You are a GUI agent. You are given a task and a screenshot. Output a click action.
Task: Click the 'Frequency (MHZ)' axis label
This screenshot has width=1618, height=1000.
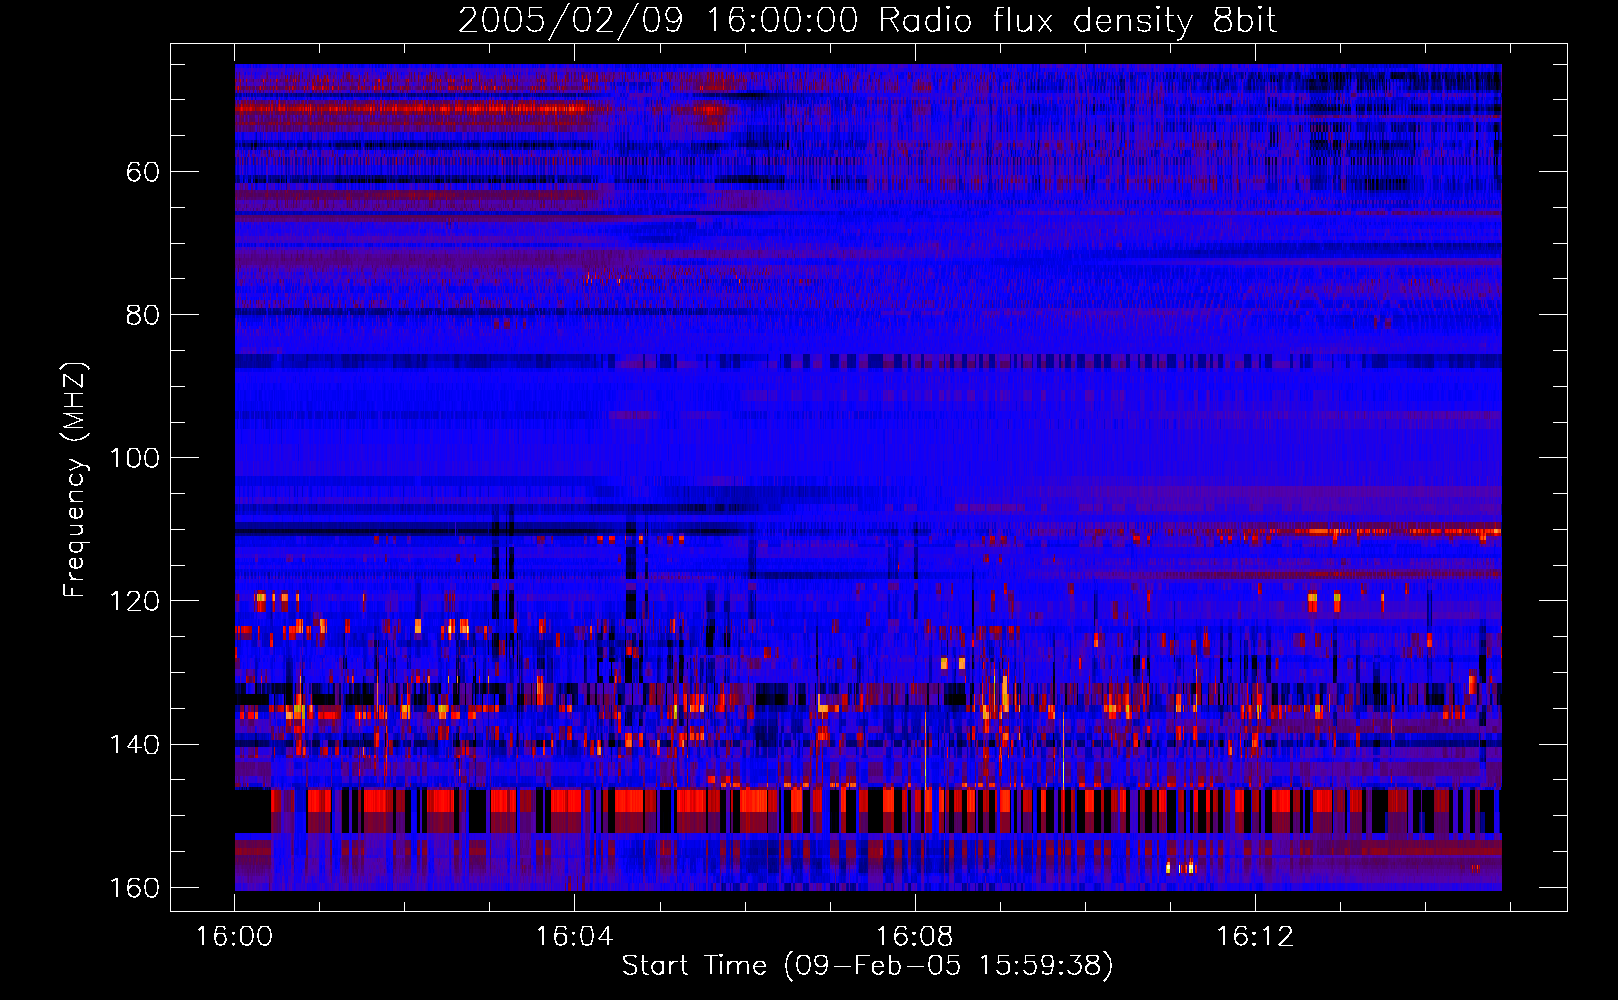click(x=75, y=480)
